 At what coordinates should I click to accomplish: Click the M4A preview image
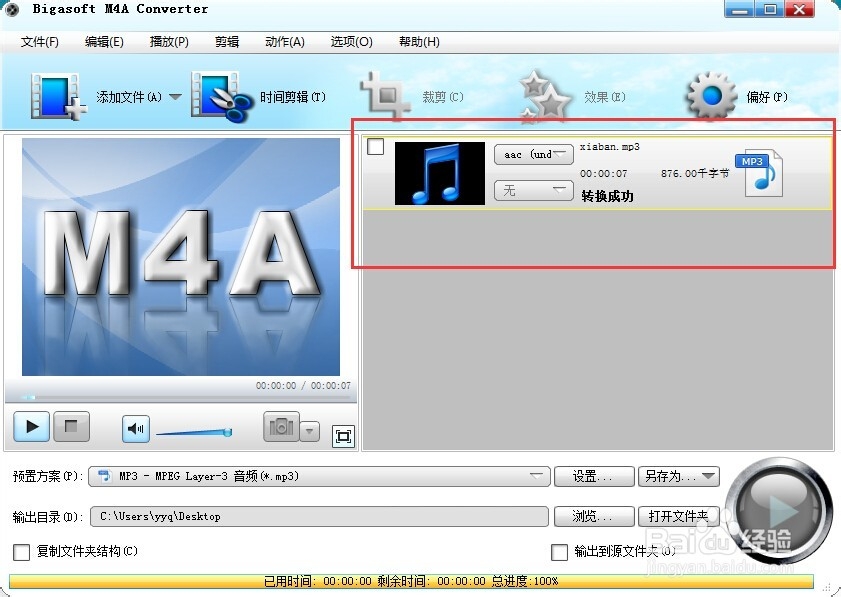[181, 257]
